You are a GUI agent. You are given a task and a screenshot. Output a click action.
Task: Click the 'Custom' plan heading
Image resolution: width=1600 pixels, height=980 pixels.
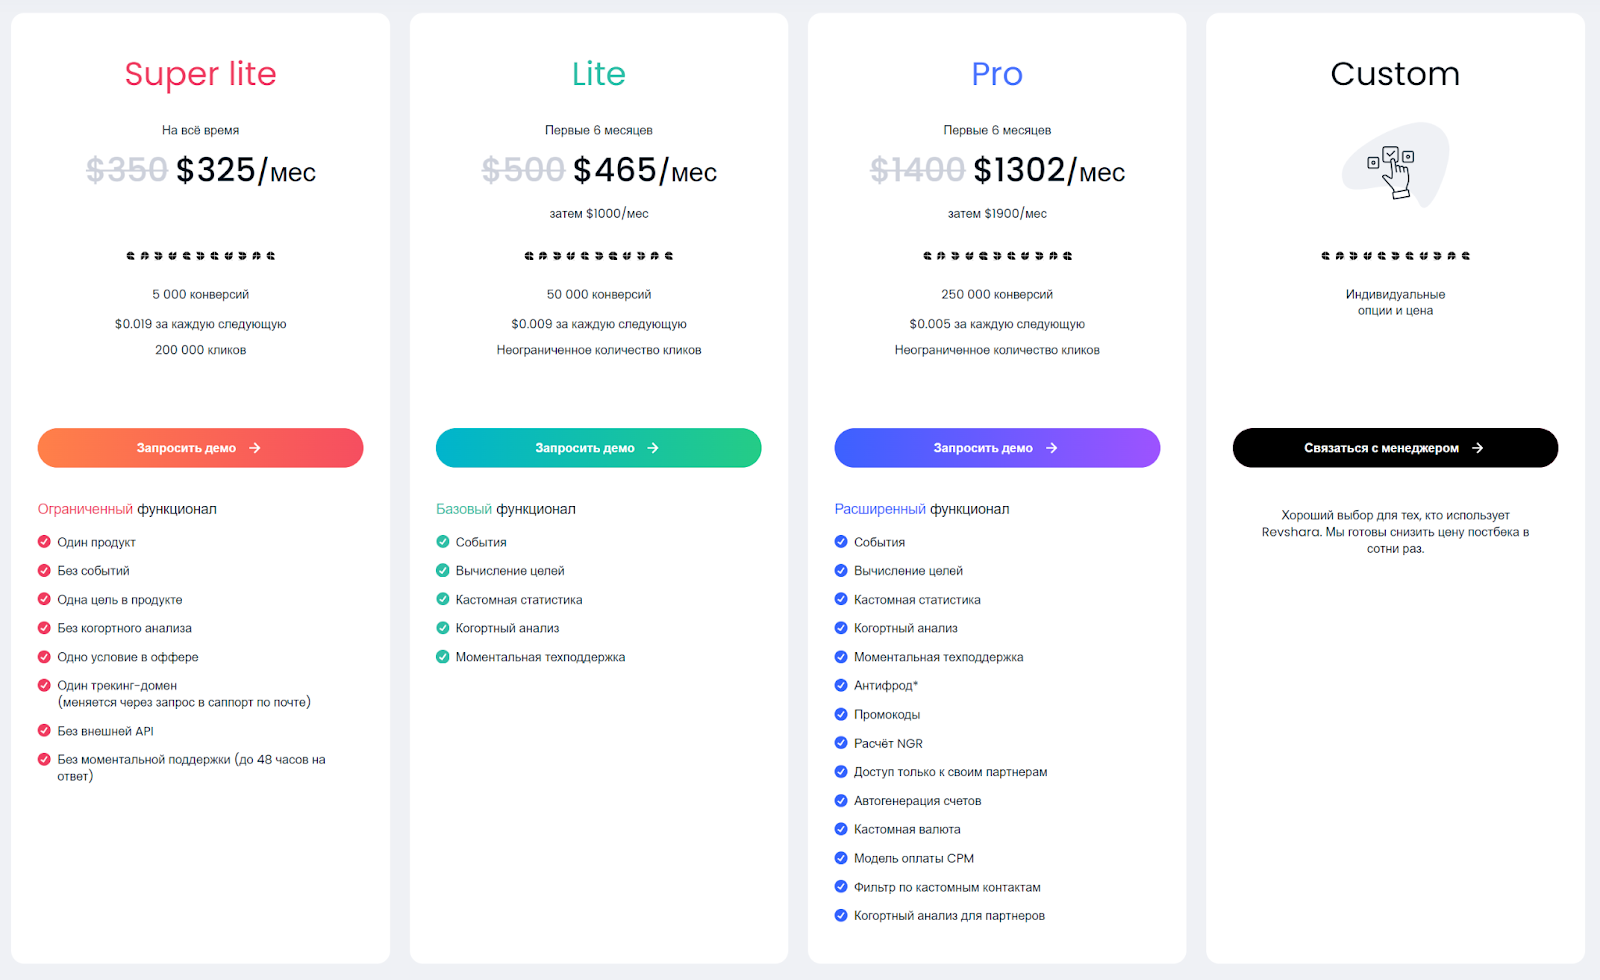pos(1395,74)
